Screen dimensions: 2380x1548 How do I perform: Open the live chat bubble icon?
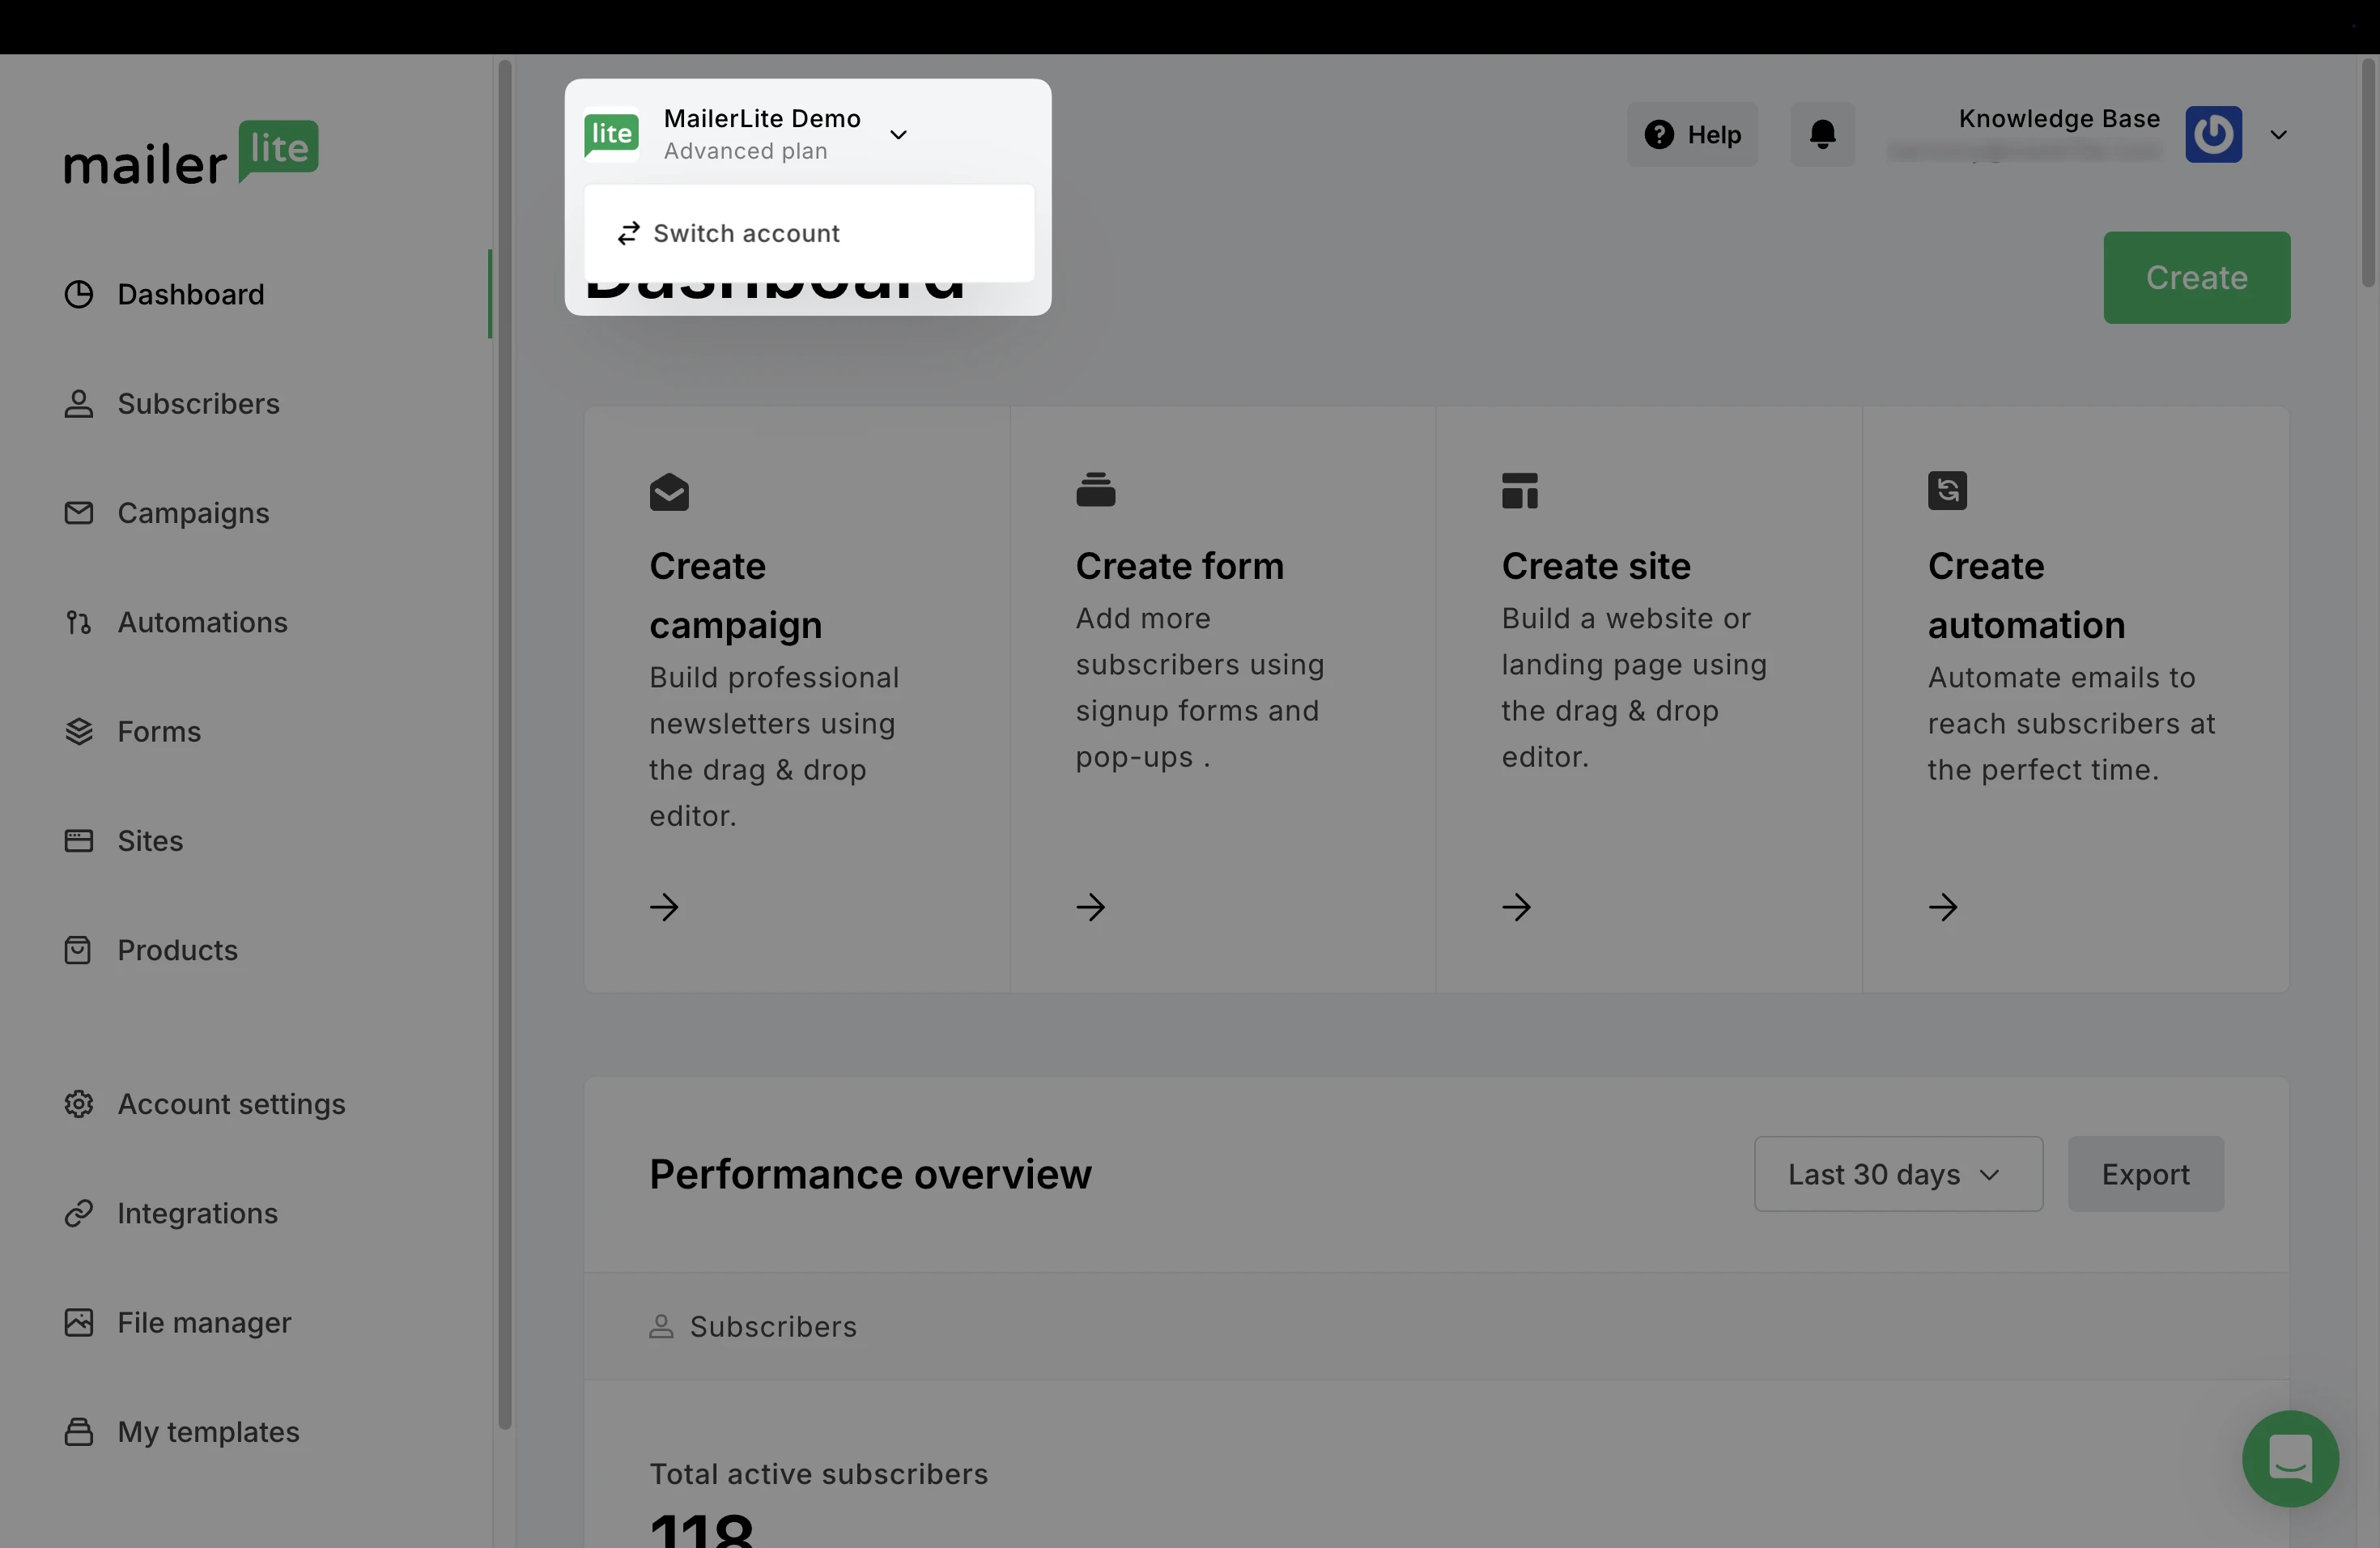[2289, 1458]
